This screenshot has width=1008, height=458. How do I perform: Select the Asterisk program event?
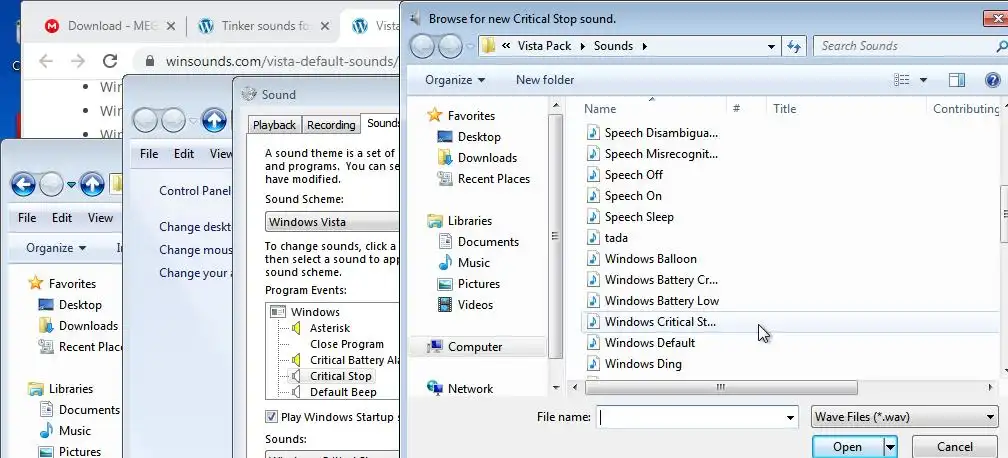pos(330,328)
